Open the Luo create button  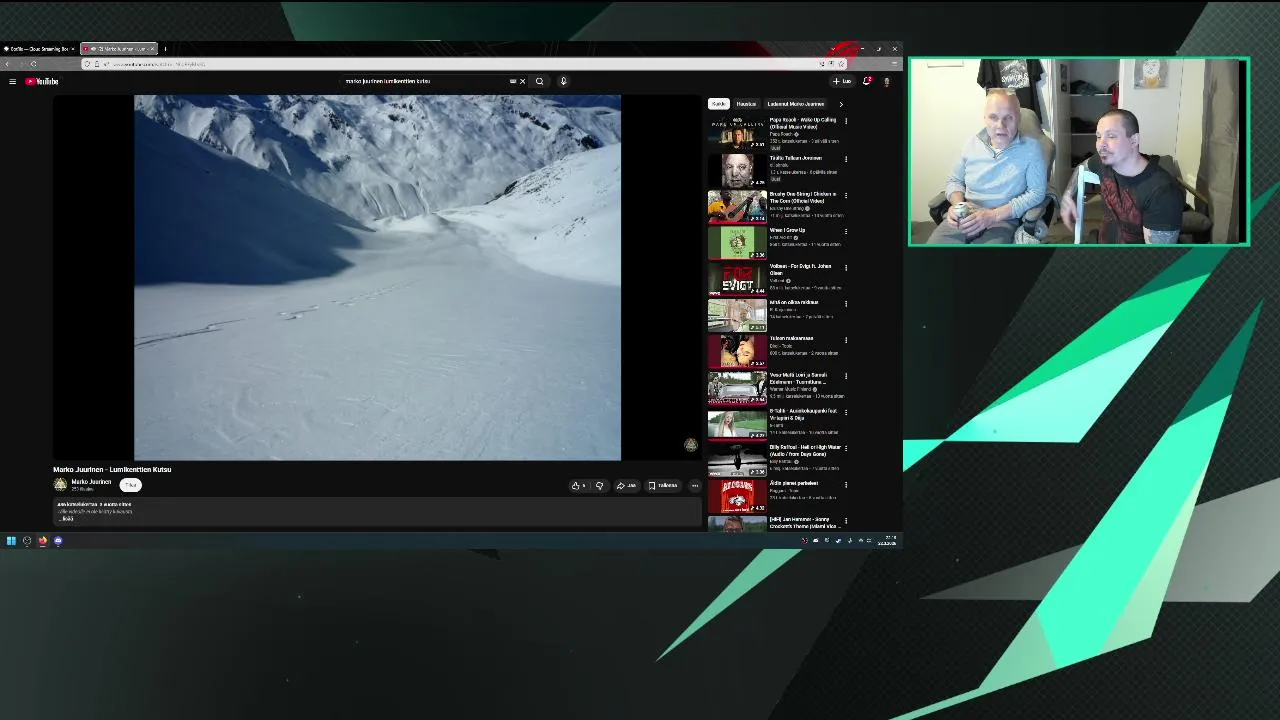click(x=842, y=81)
